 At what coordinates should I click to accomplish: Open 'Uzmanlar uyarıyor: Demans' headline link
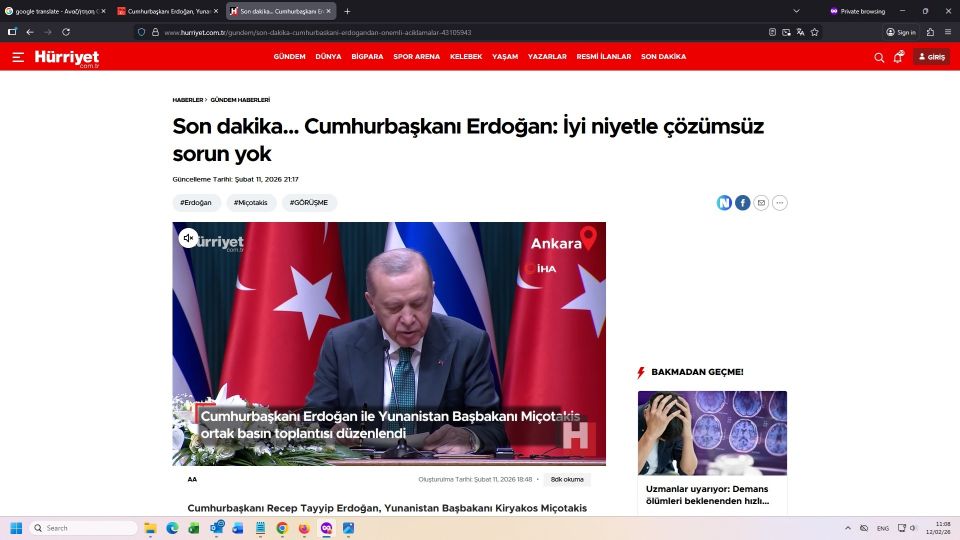click(707, 495)
